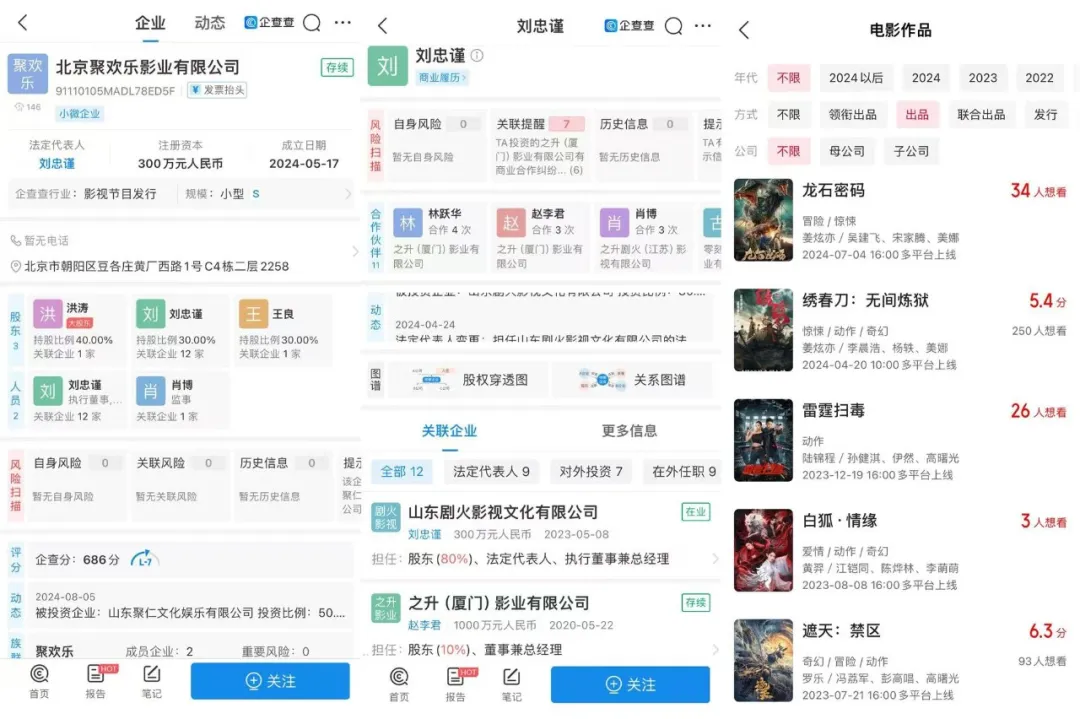
Task: Go back from the 企业 company page
Action: coord(23,23)
